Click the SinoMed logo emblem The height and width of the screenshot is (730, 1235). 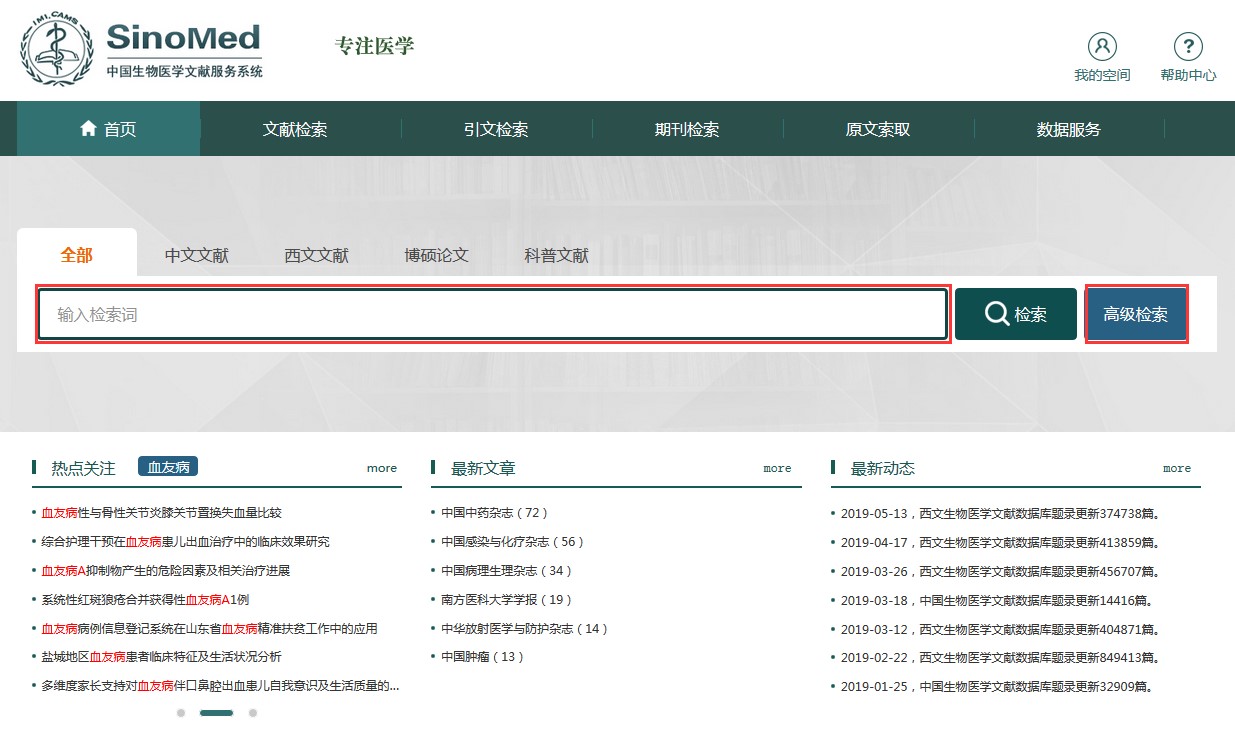(59, 50)
